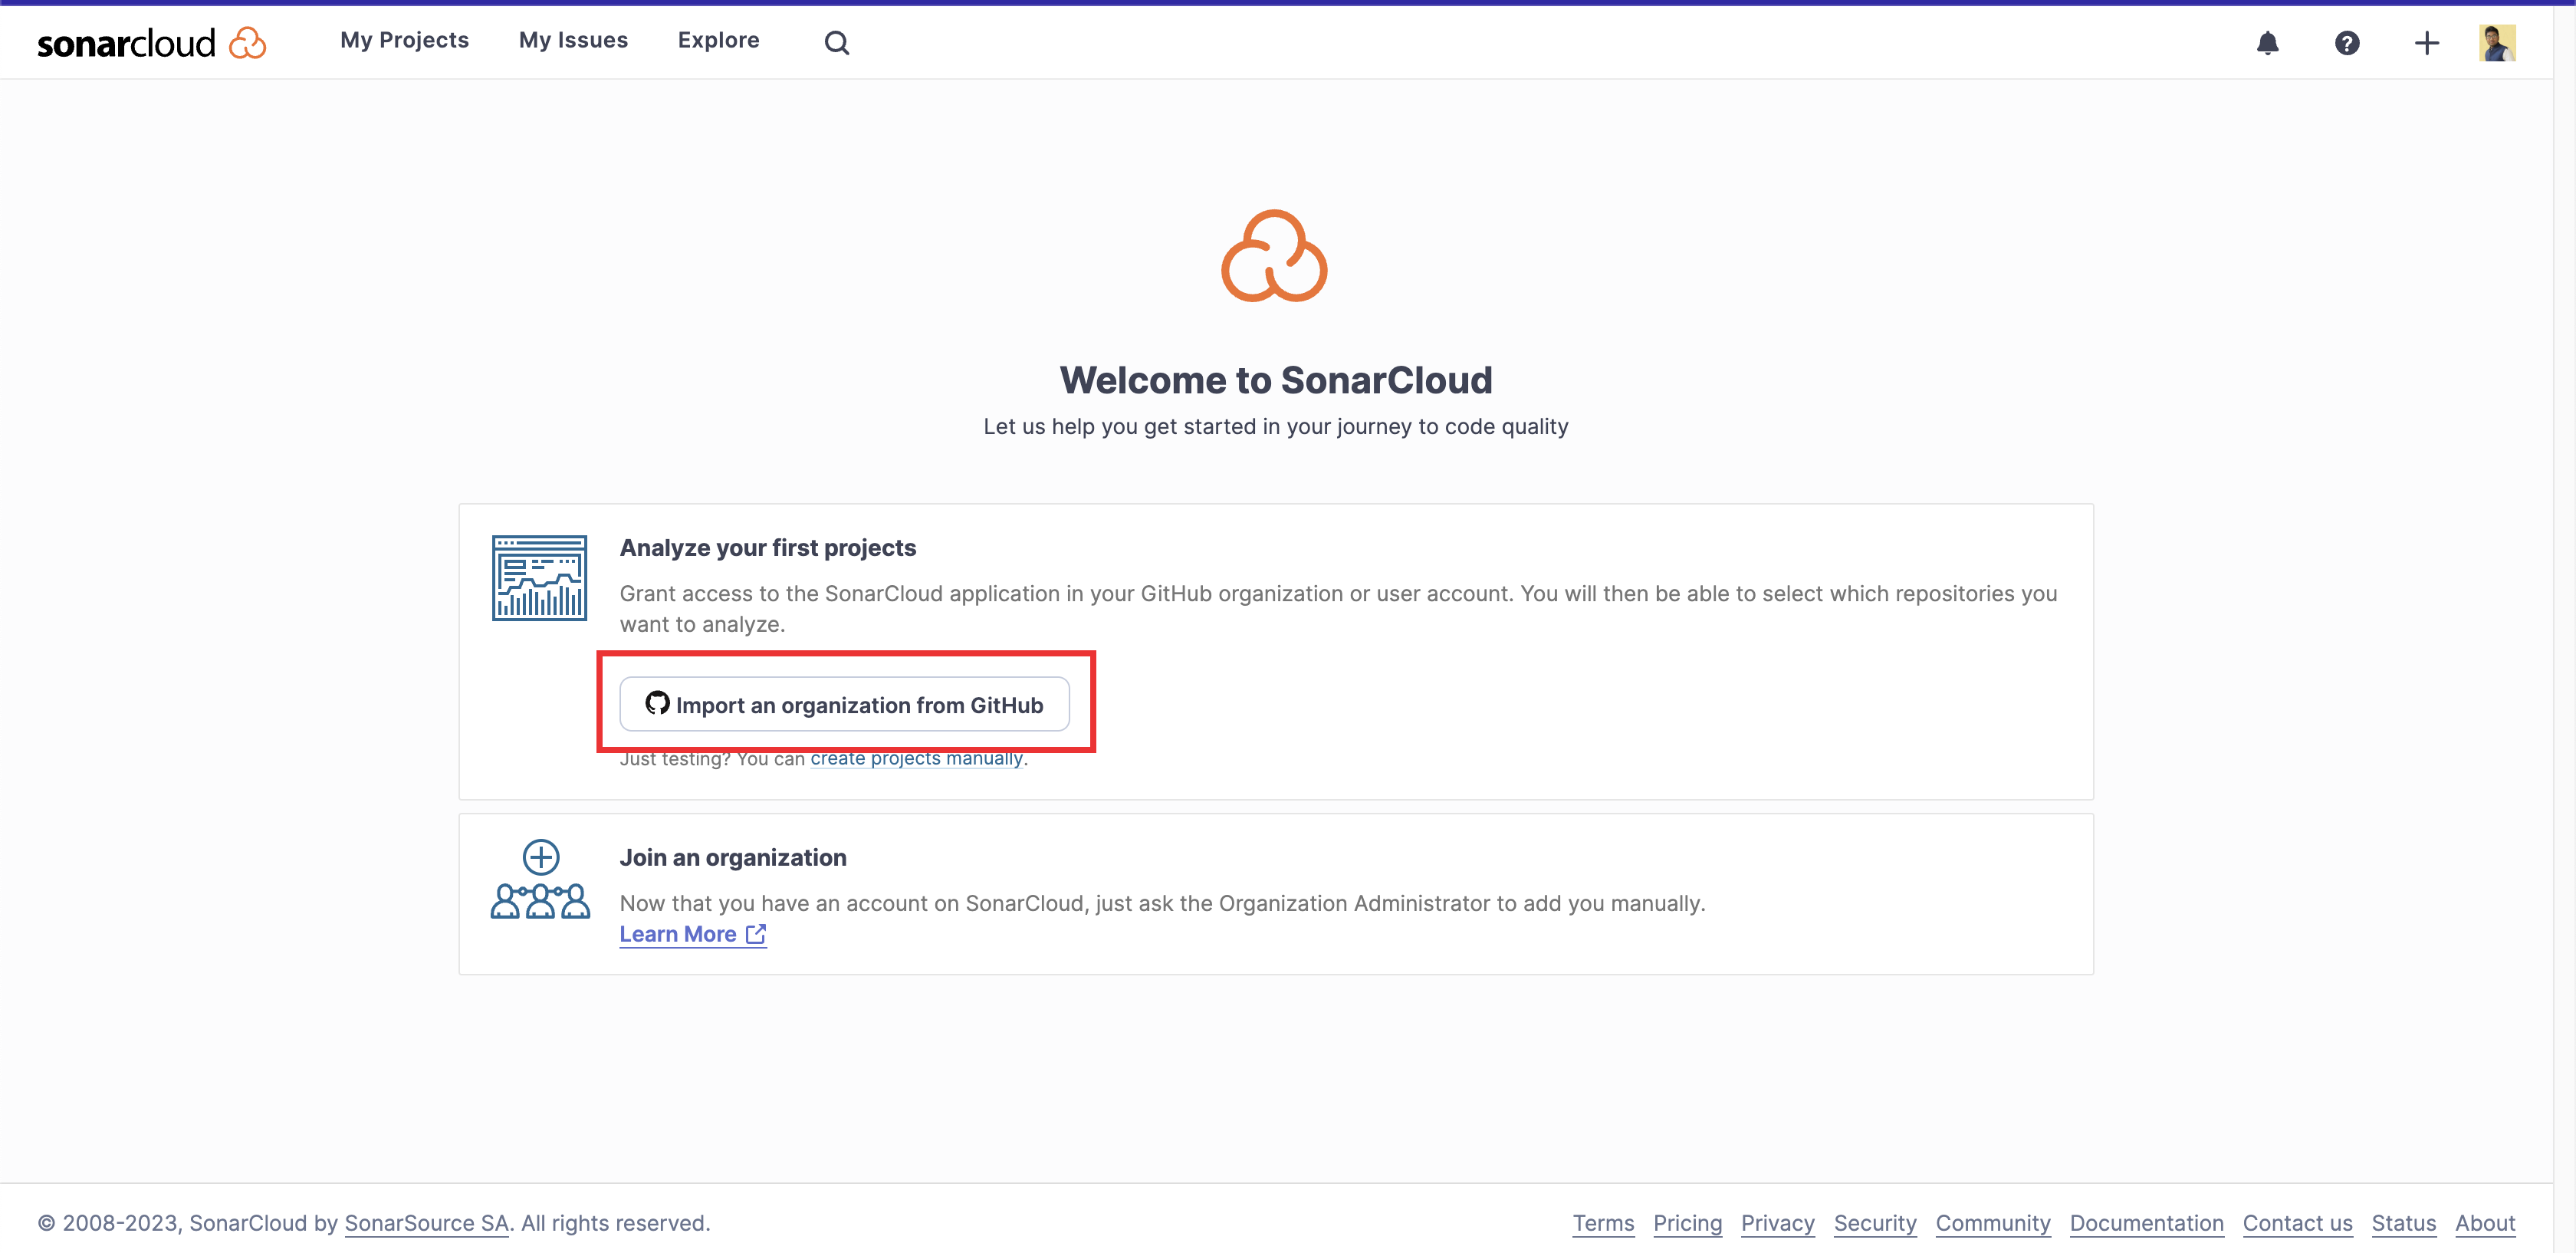Open the Explore menu item

718,40
